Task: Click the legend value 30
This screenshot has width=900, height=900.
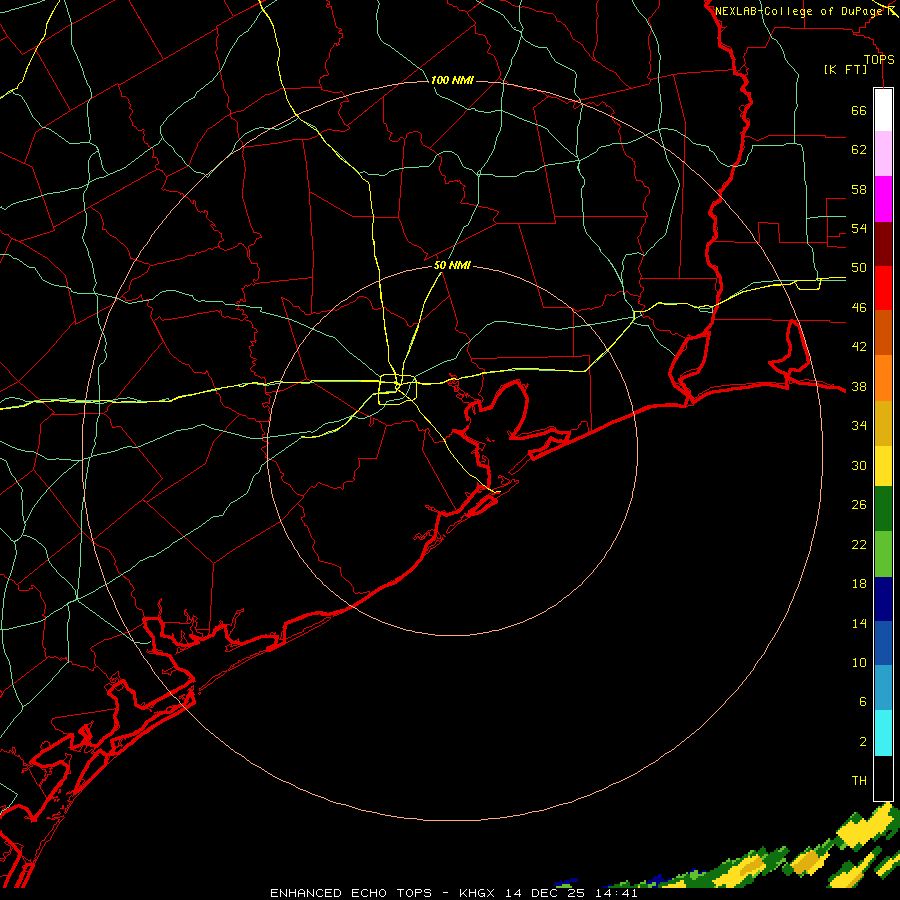Action: [859, 465]
